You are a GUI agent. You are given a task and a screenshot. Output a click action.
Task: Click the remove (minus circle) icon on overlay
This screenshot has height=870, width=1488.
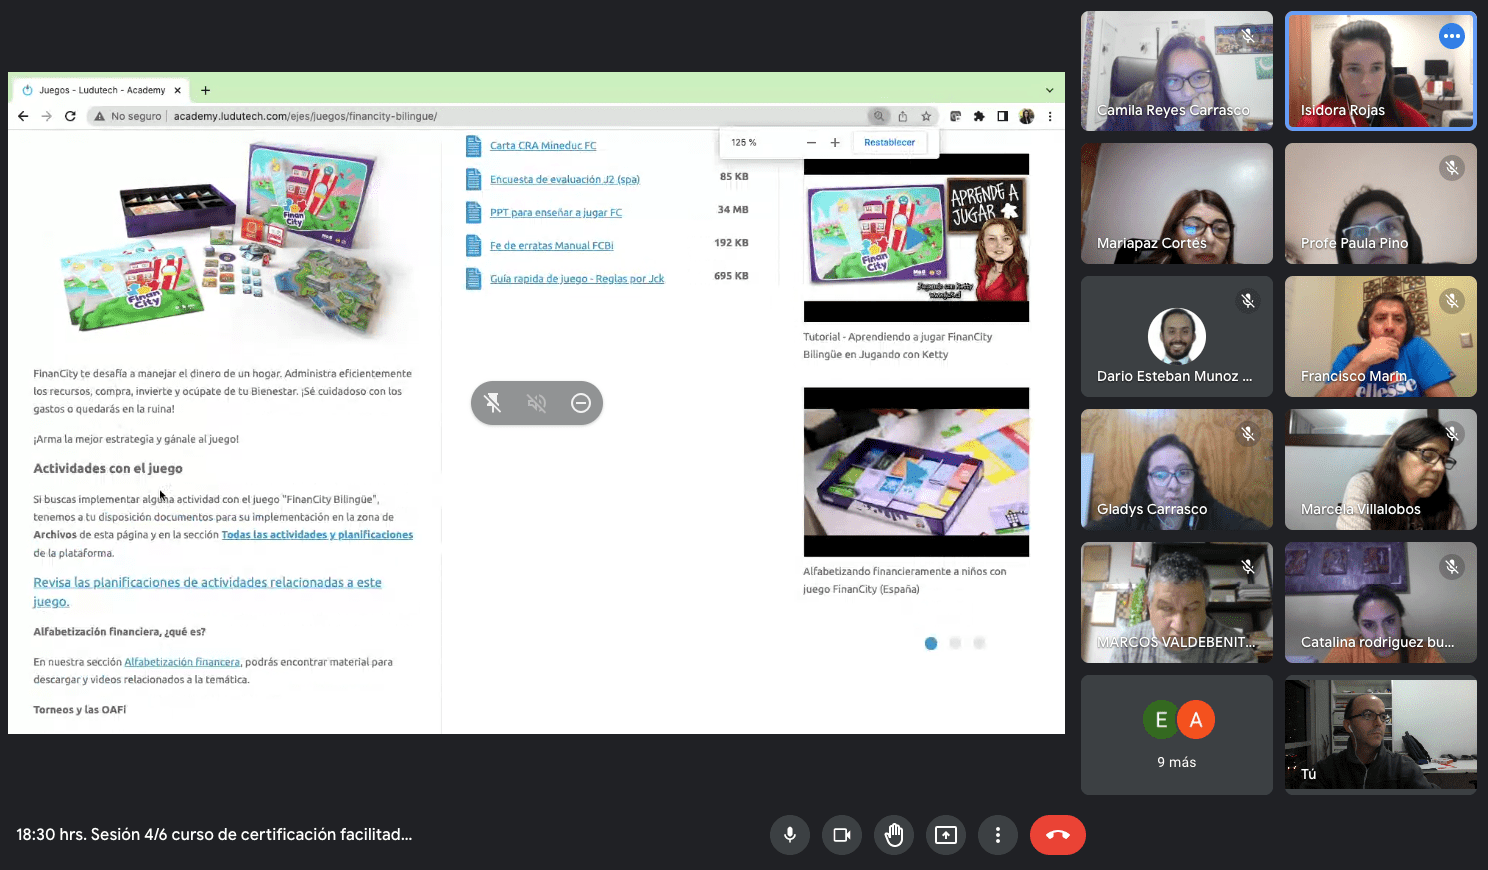click(581, 403)
